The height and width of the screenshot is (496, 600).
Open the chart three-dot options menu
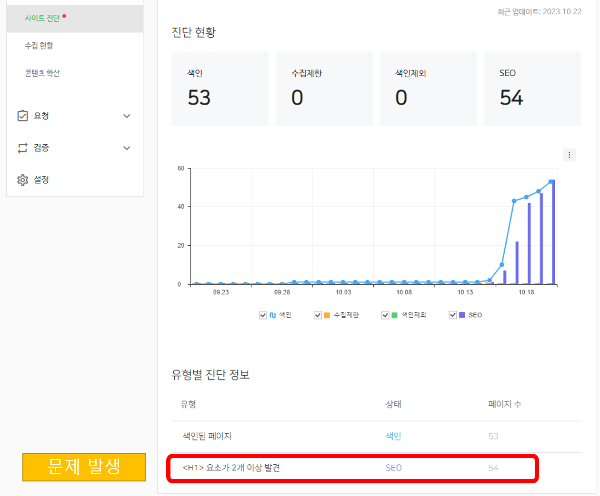(x=569, y=155)
